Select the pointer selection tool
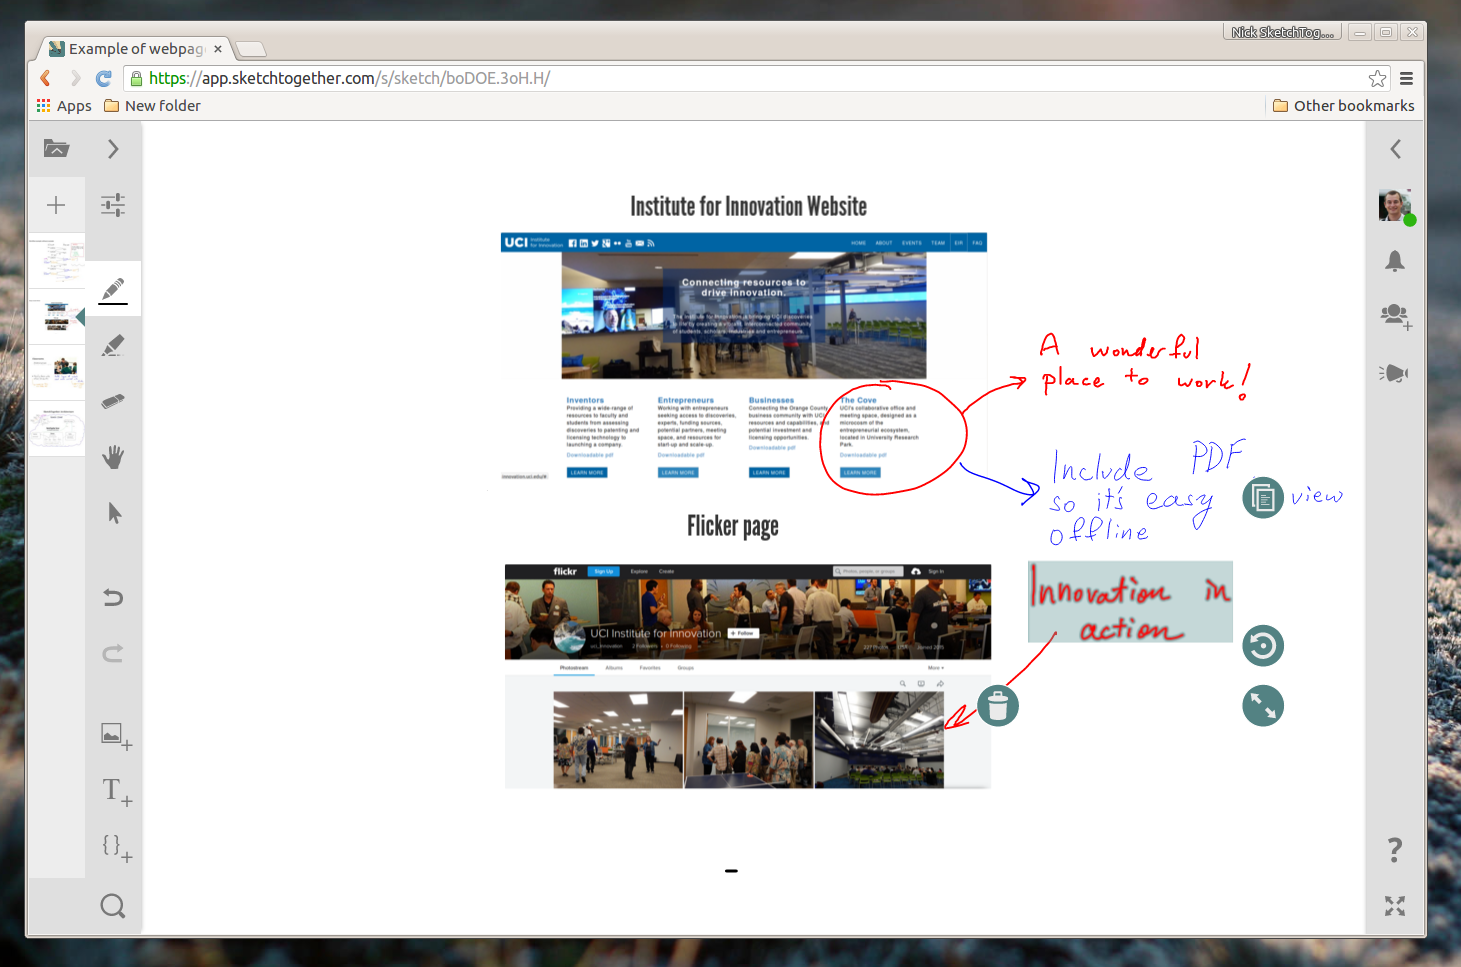1461x967 pixels. click(114, 513)
